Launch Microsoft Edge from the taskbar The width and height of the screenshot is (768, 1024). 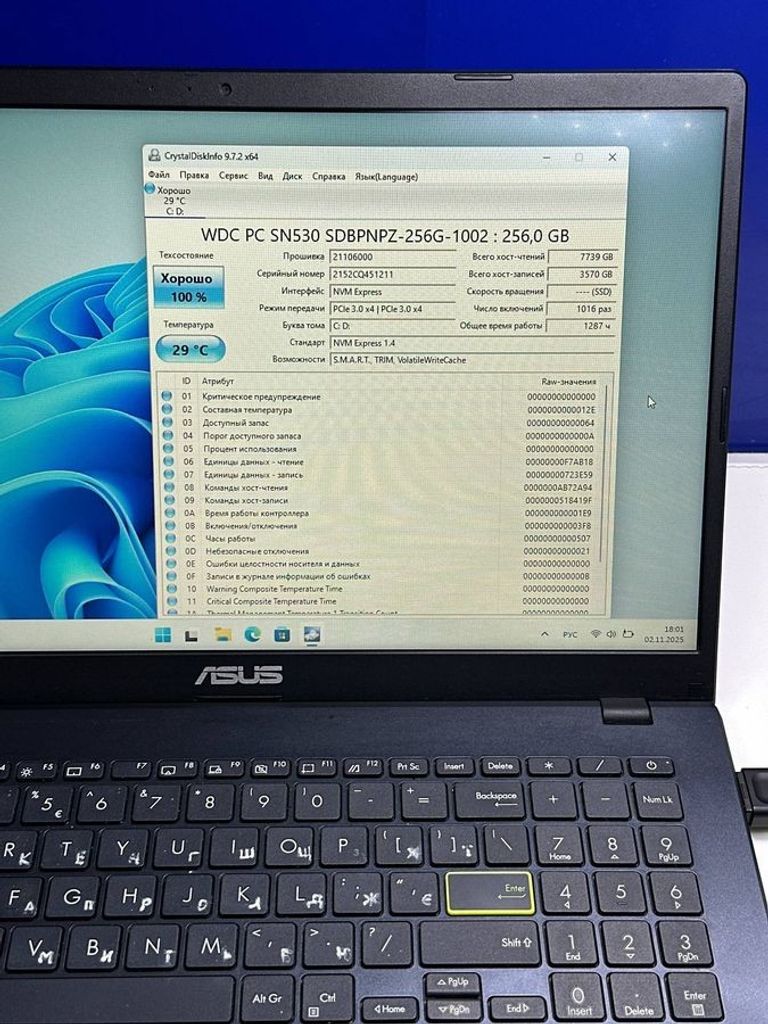tap(252, 634)
